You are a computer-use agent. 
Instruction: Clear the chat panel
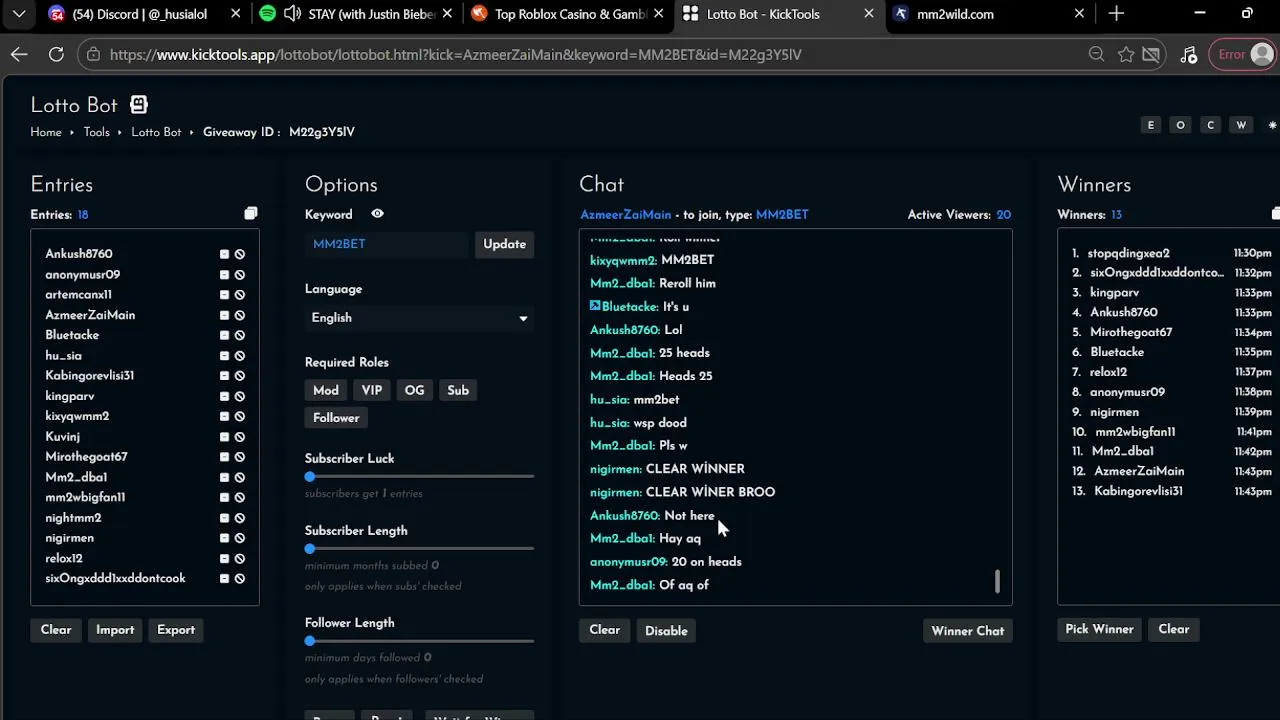tap(605, 630)
